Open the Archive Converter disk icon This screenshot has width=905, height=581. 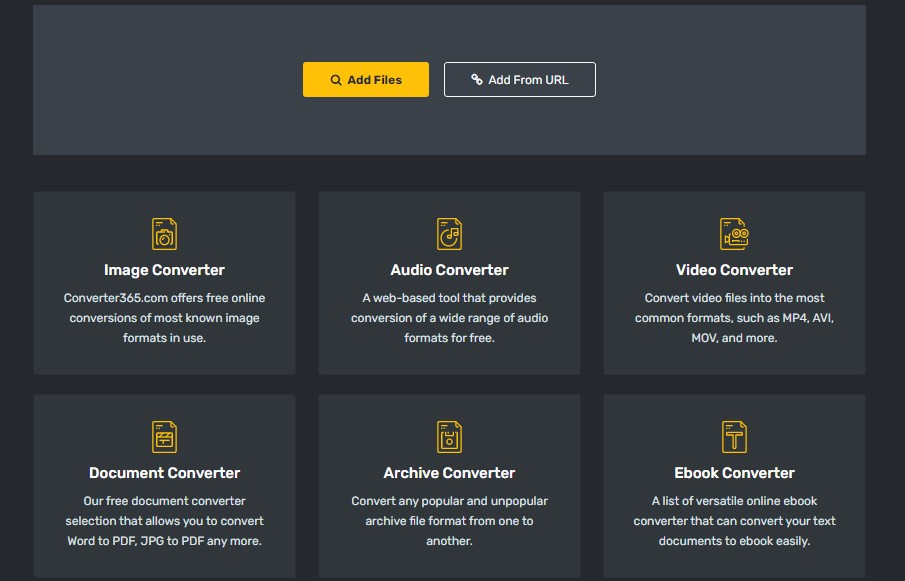click(x=449, y=437)
